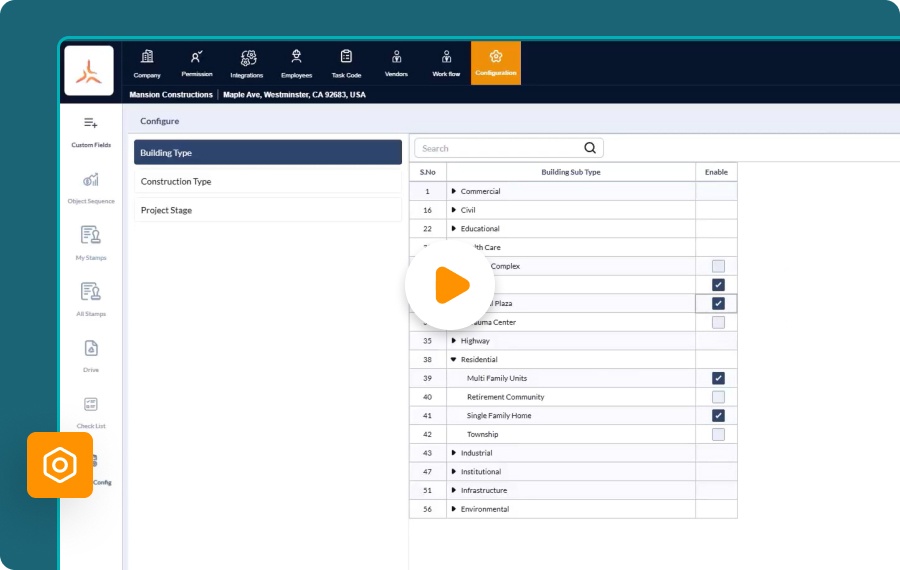The height and width of the screenshot is (570, 900).
Task: Enable the Retirement Community checkbox
Action: [x=718, y=397]
